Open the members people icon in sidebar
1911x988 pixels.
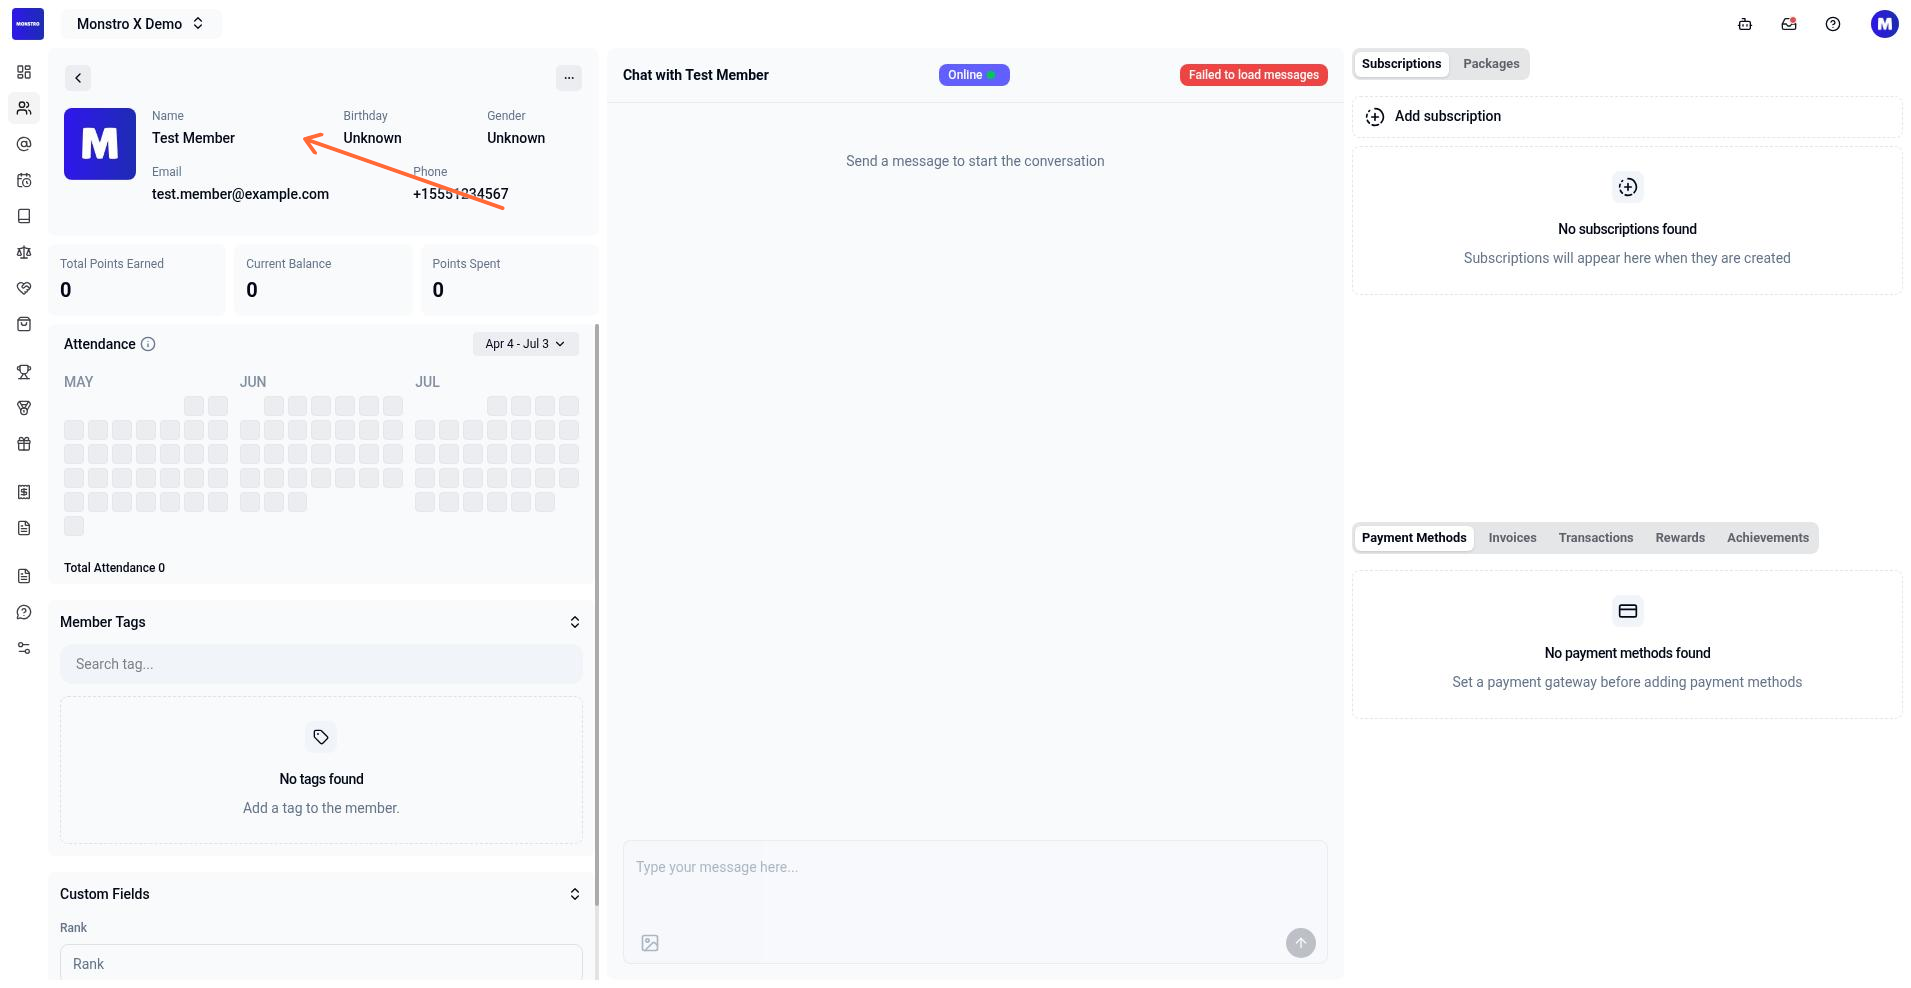(x=24, y=108)
